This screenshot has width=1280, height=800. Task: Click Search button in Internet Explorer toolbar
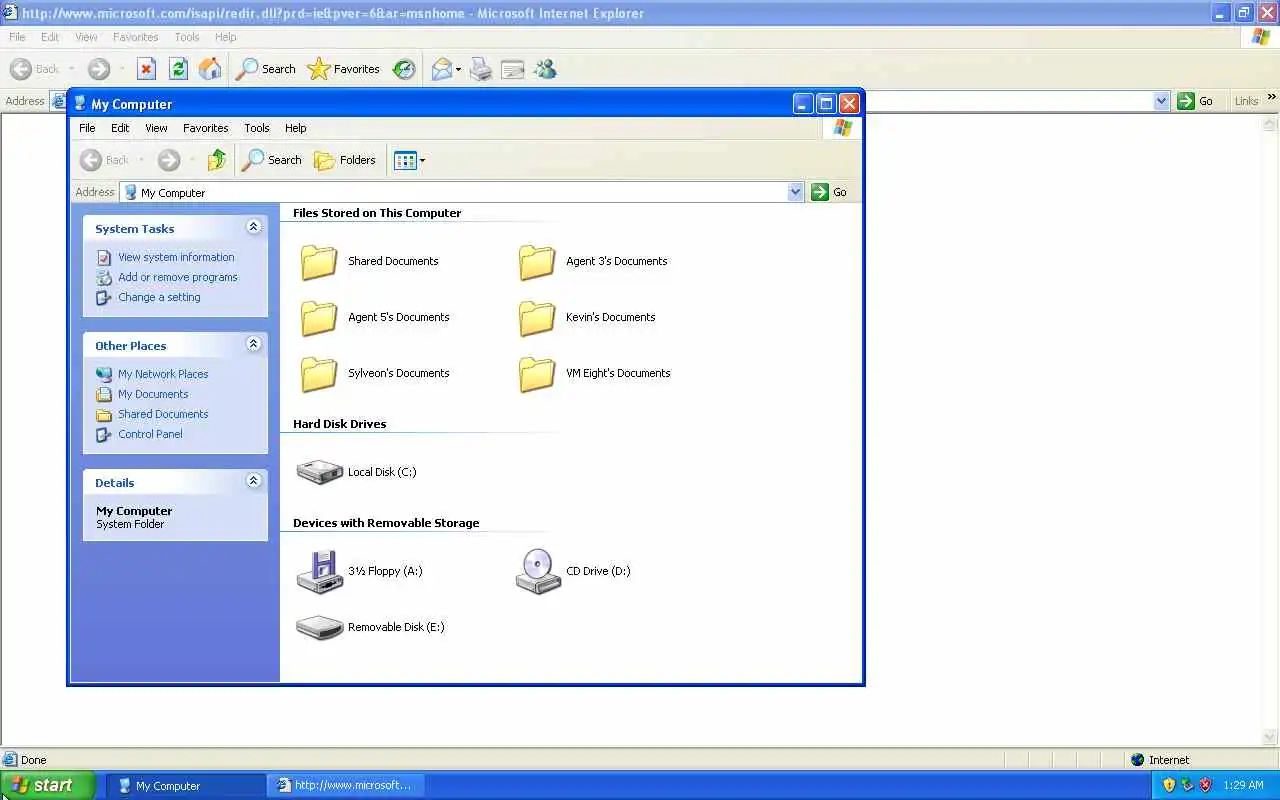click(266, 69)
